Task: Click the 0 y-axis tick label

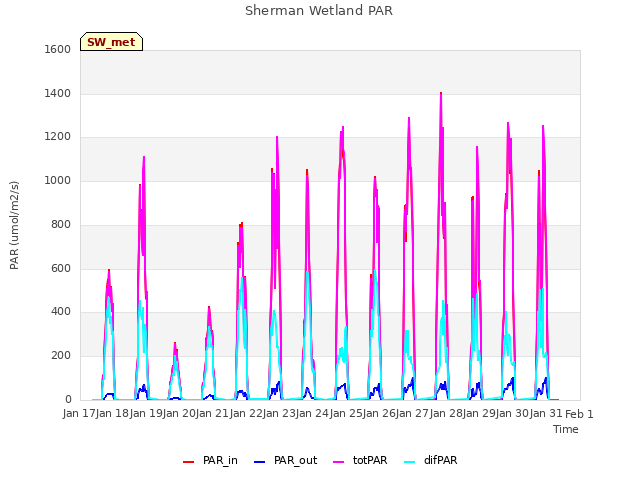Action: click(68, 400)
